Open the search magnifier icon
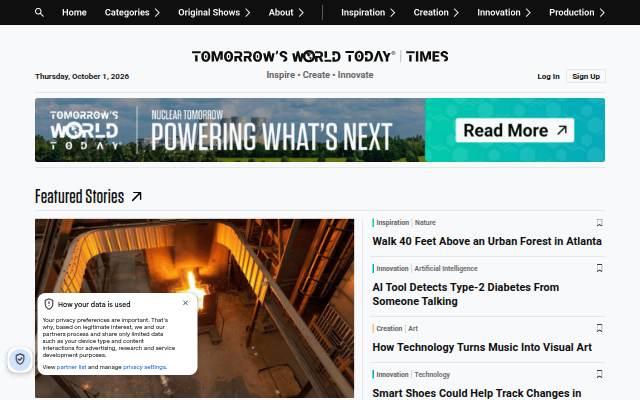This screenshot has width=640, height=400. (x=39, y=12)
